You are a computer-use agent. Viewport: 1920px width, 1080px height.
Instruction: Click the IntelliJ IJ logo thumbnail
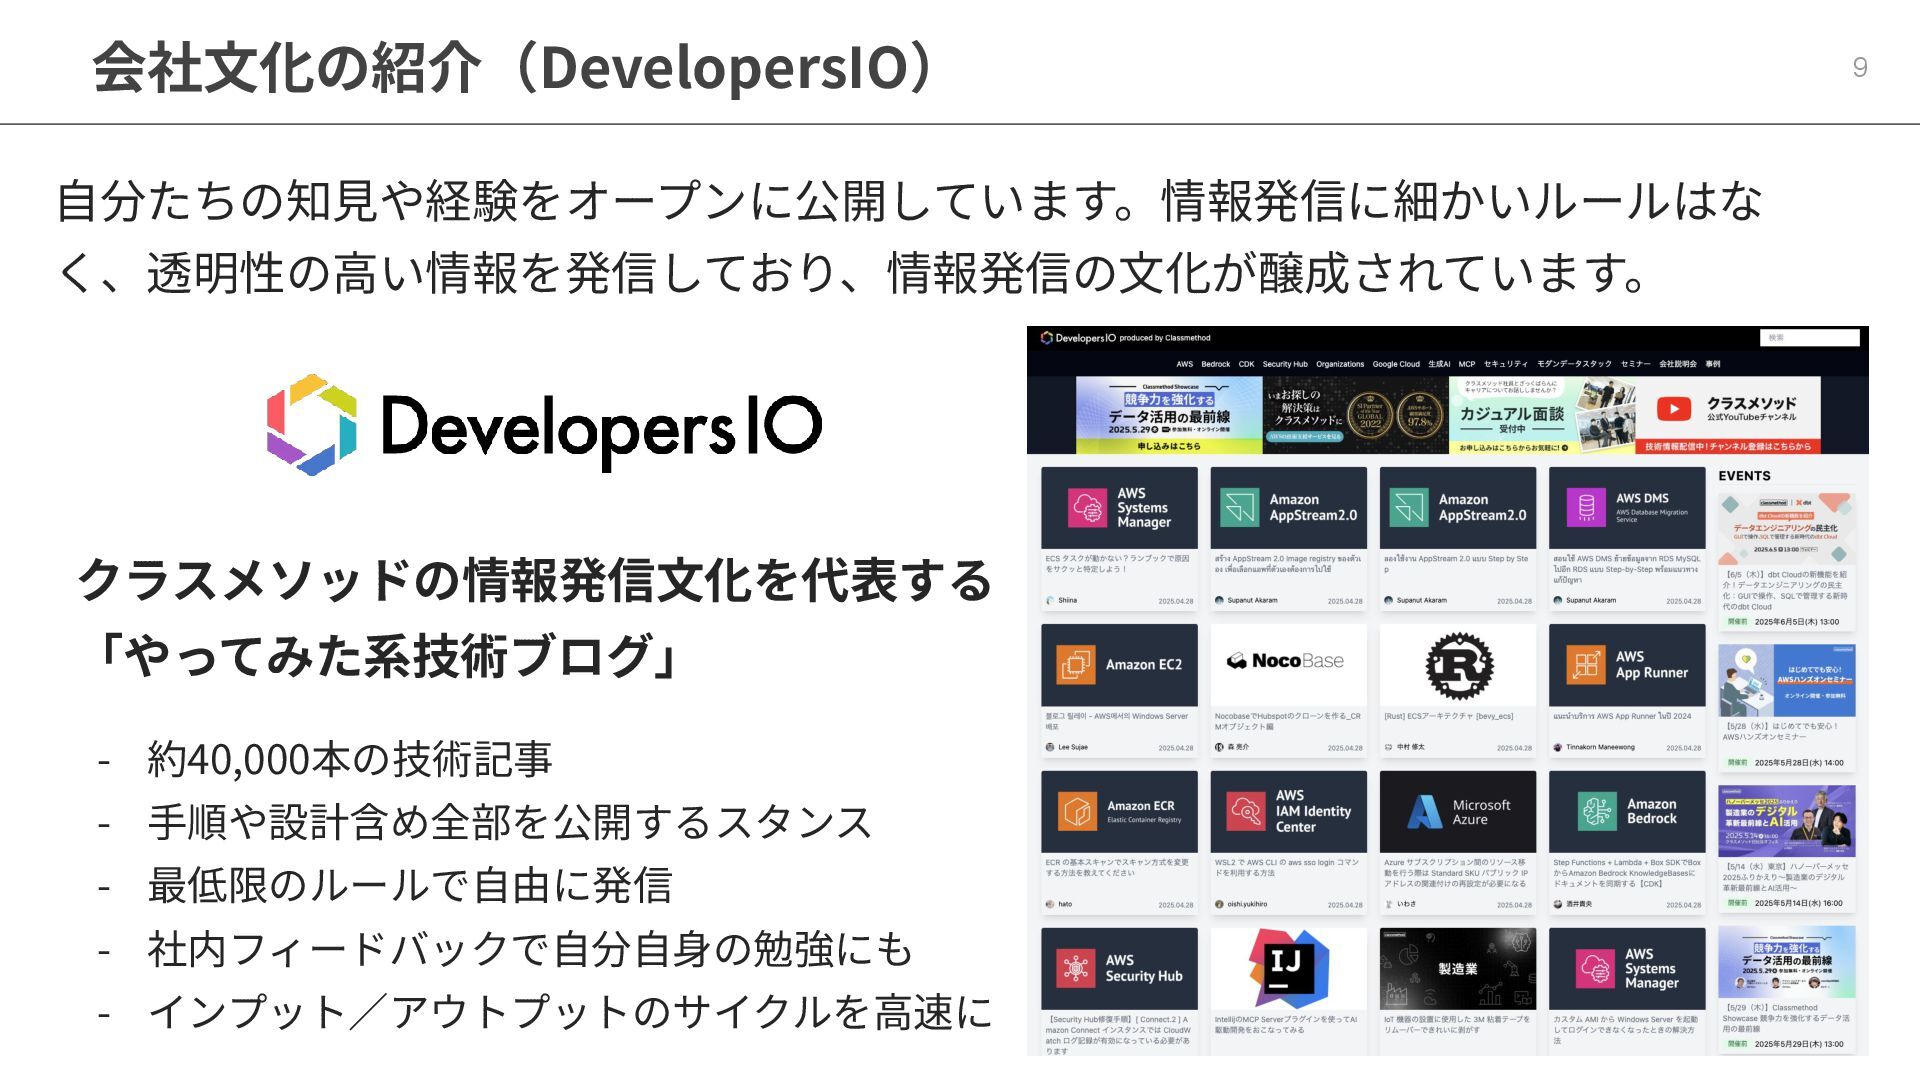[1287, 968]
